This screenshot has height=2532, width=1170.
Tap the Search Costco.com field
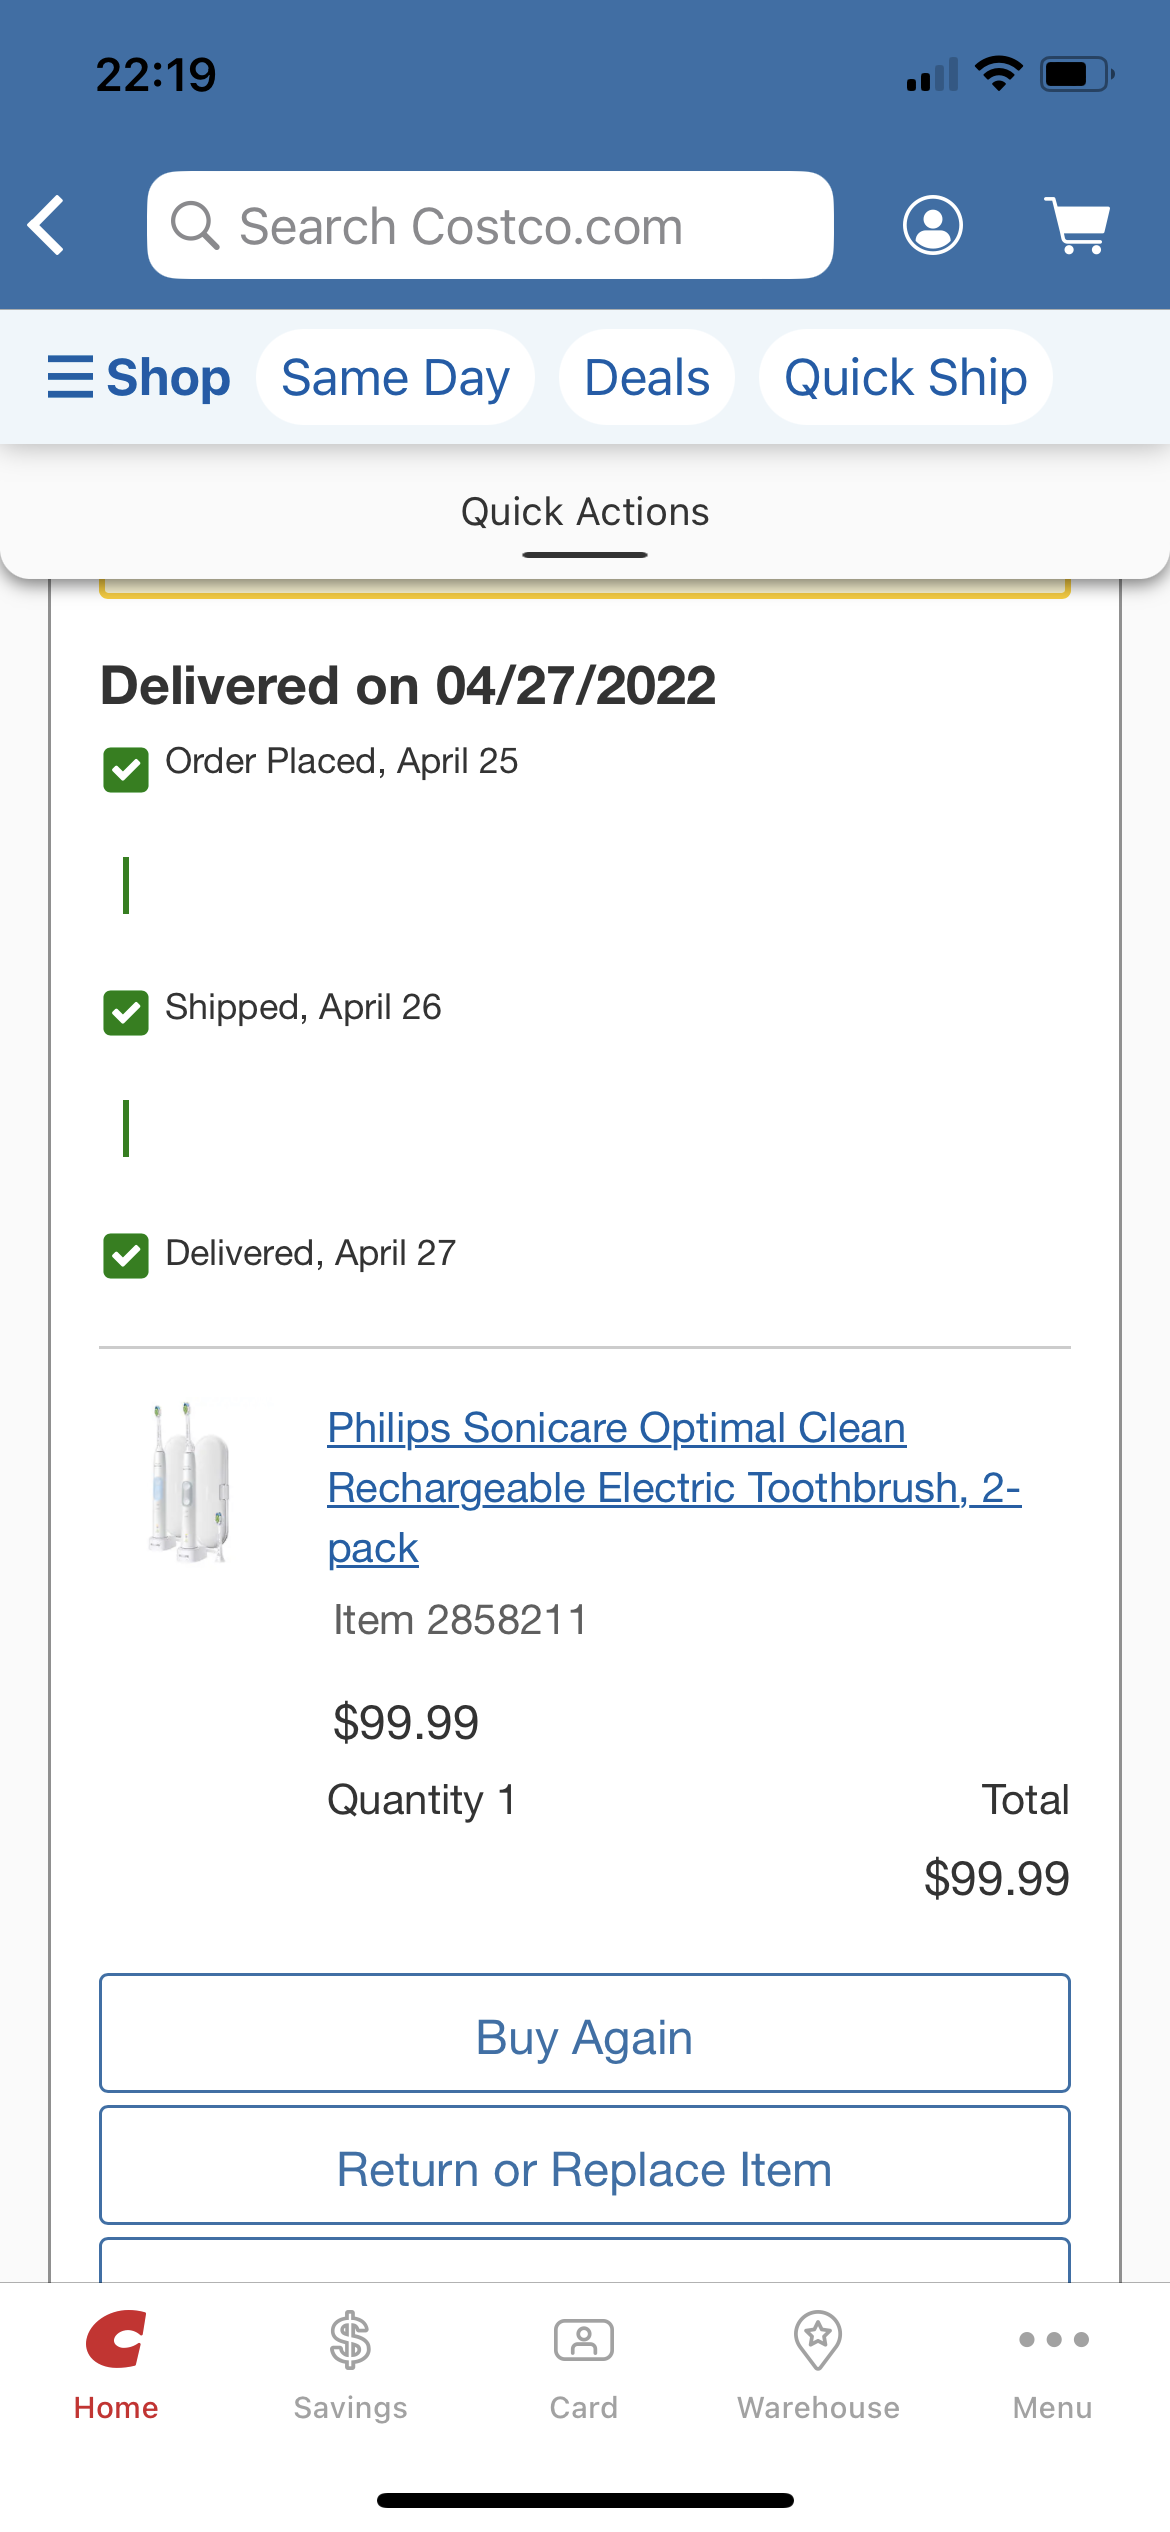point(490,225)
